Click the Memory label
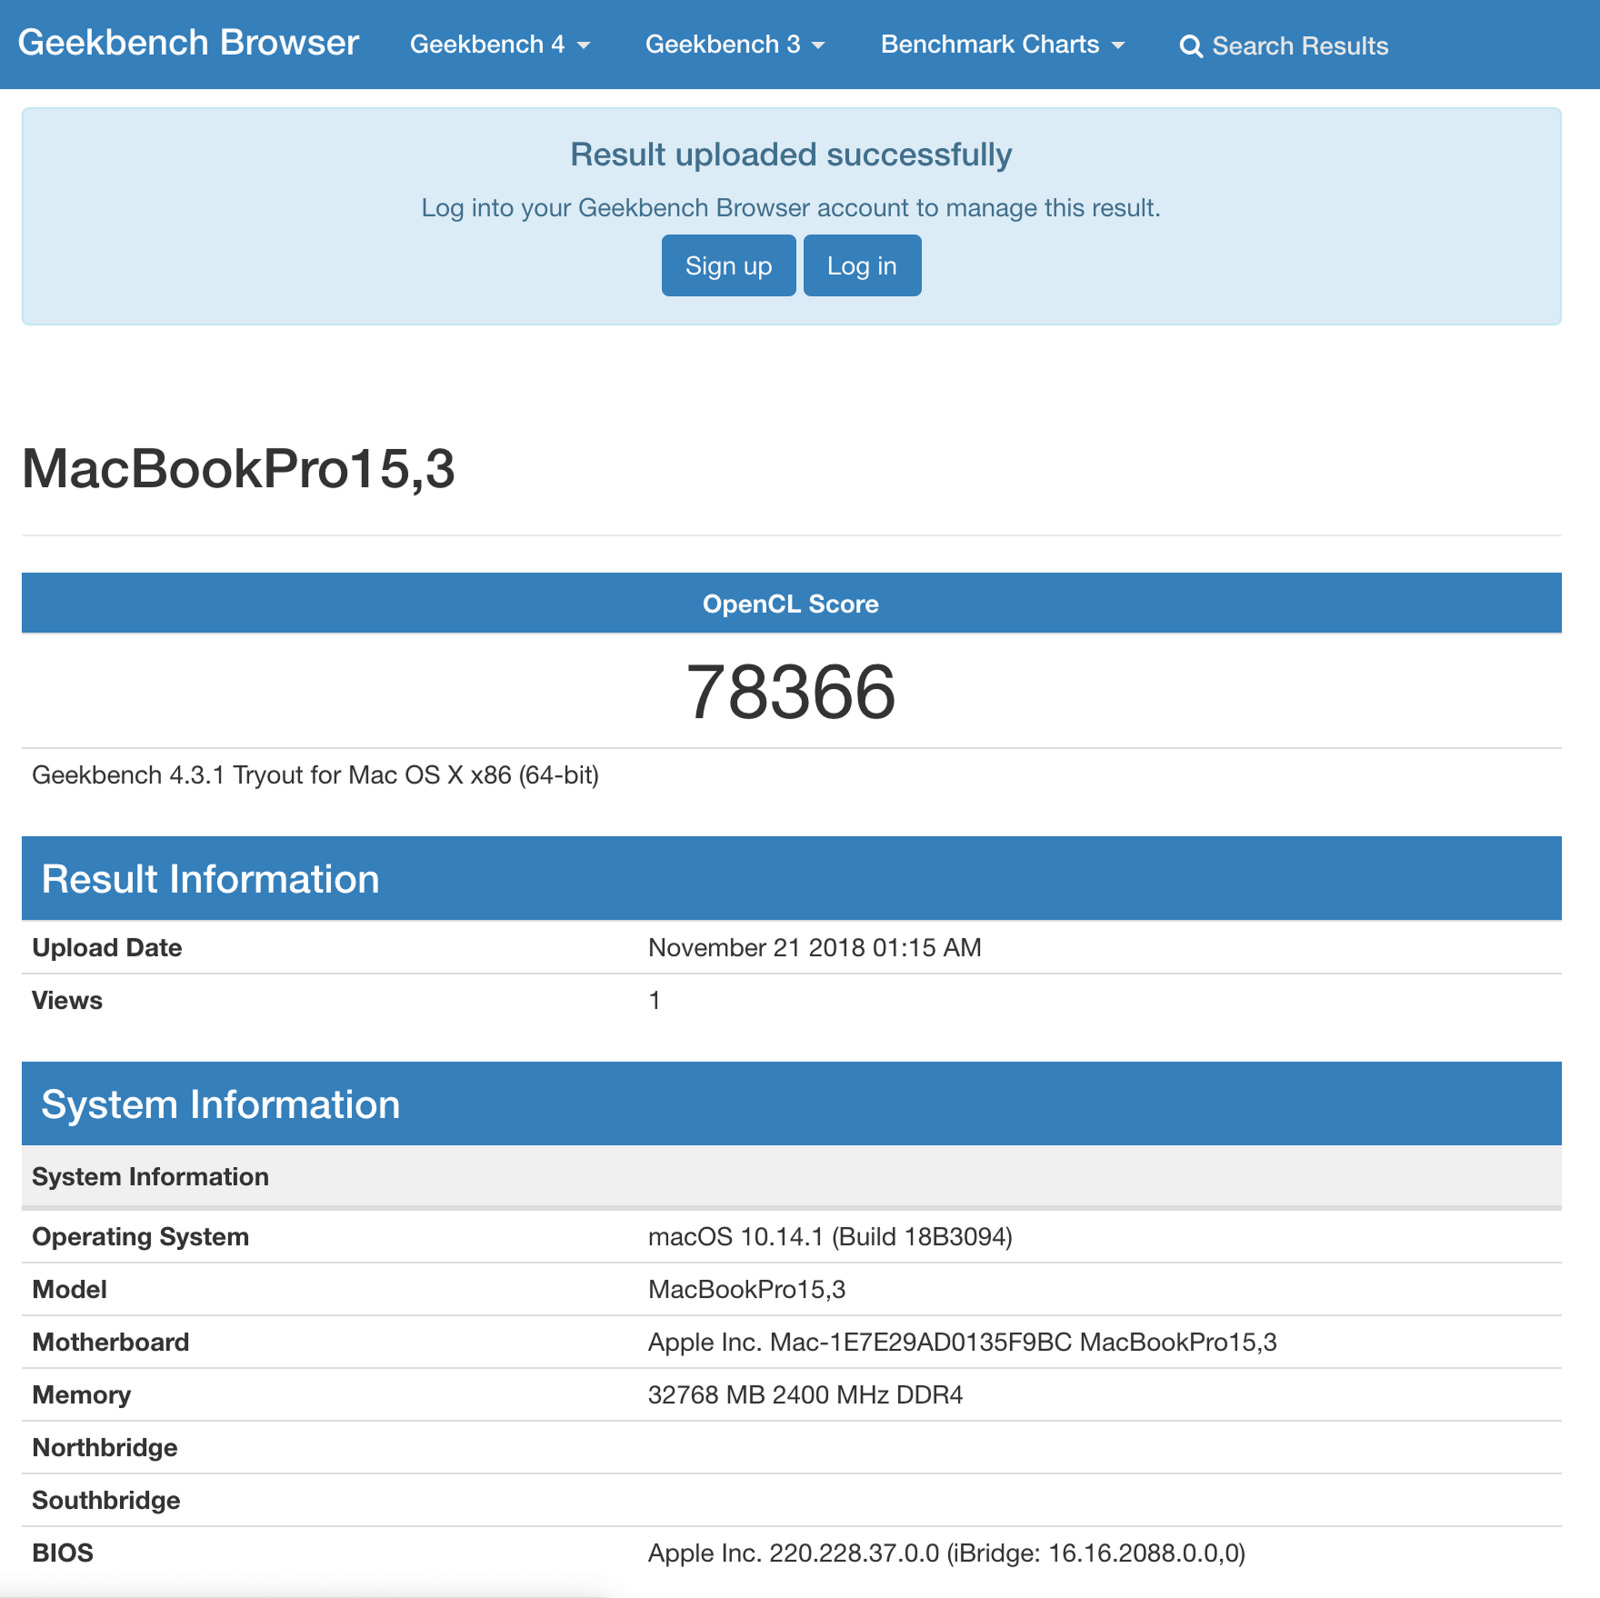 tap(81, 1395)
